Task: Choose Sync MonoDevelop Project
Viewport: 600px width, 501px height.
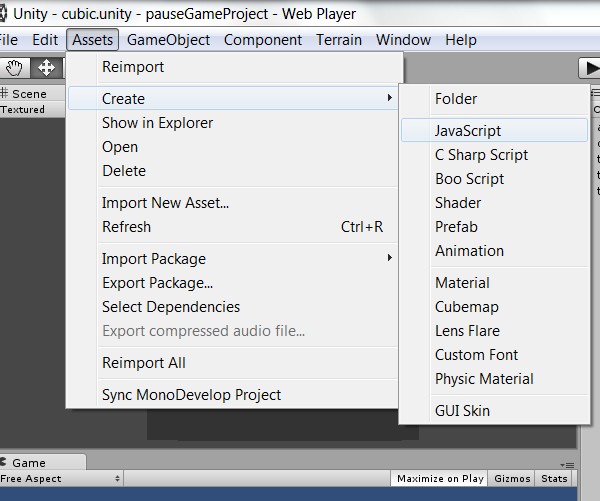Action: point(233,395)
